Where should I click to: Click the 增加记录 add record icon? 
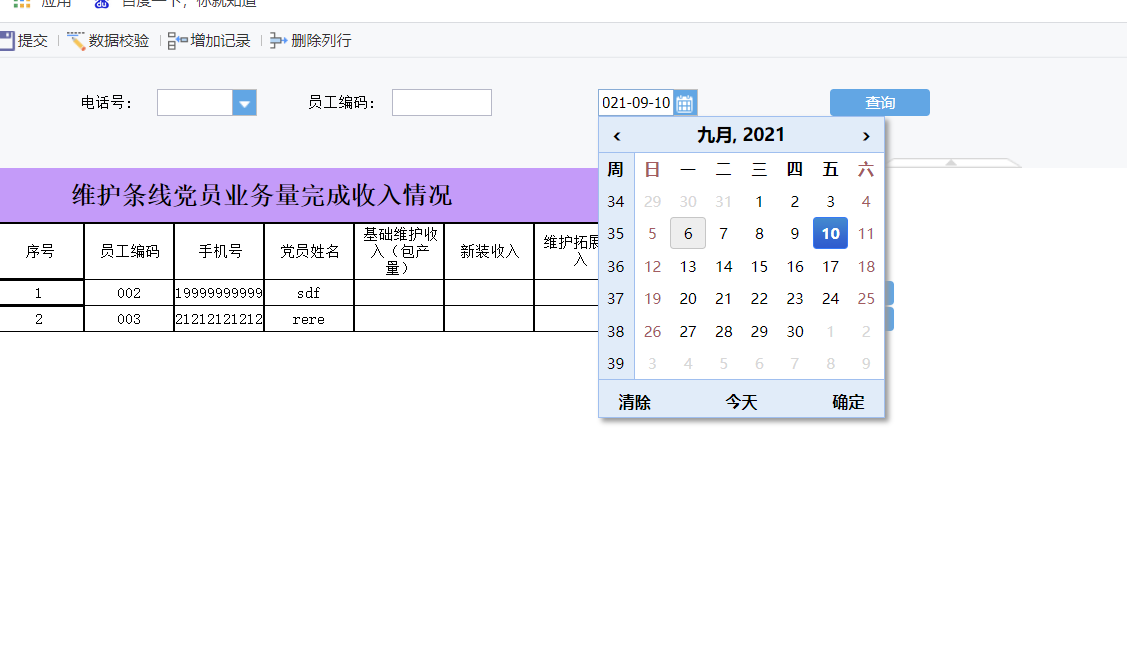[178, 41]
